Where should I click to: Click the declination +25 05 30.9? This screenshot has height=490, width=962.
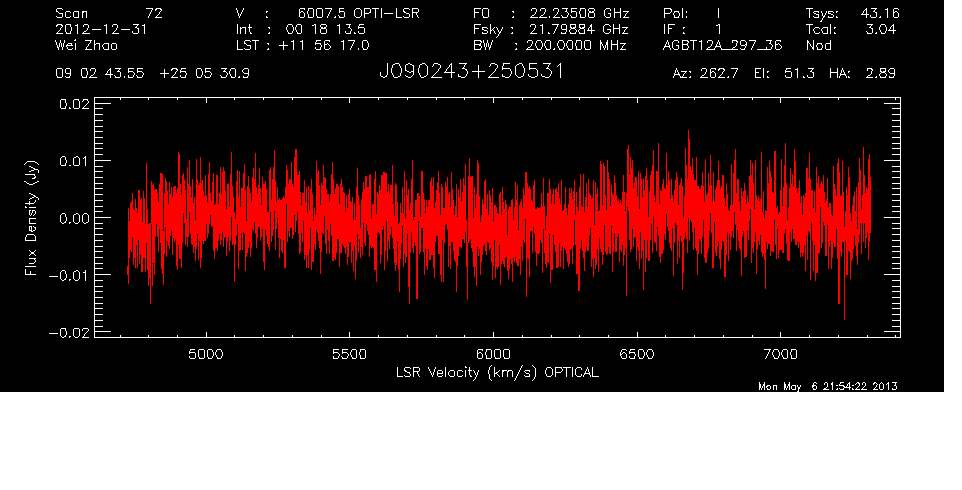(x=204, y=74)
